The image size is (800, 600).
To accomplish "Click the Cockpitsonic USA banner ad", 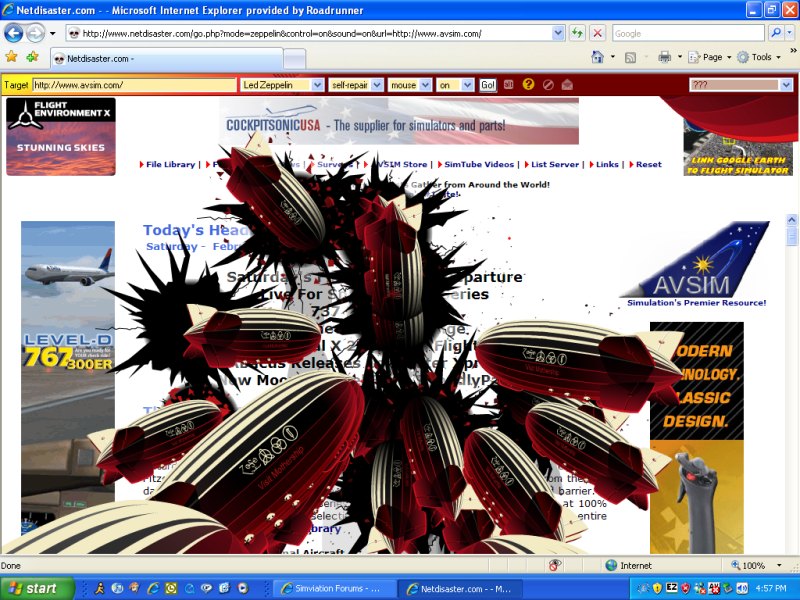I will coord(399,121).
